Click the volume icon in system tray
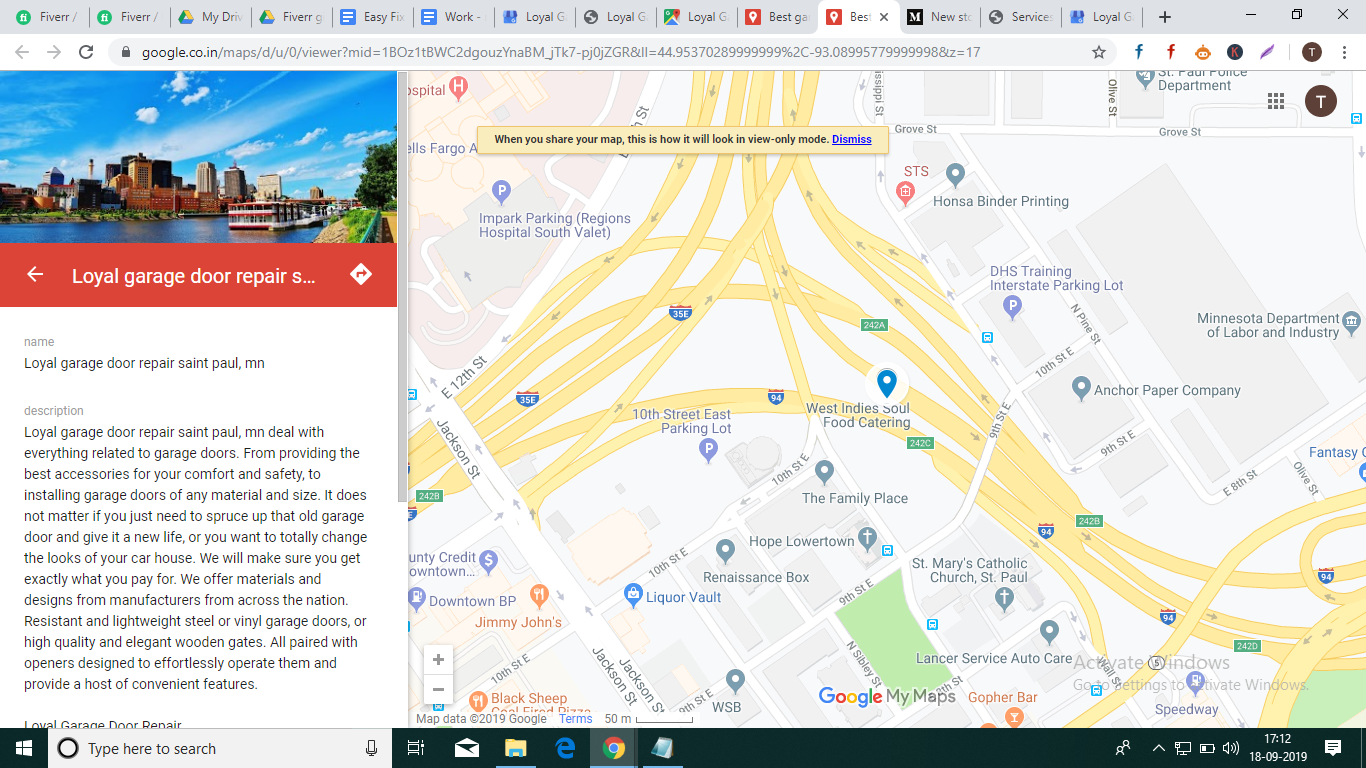The width and height of the screenshot is (1366, 768). [x=1230, y=748]
